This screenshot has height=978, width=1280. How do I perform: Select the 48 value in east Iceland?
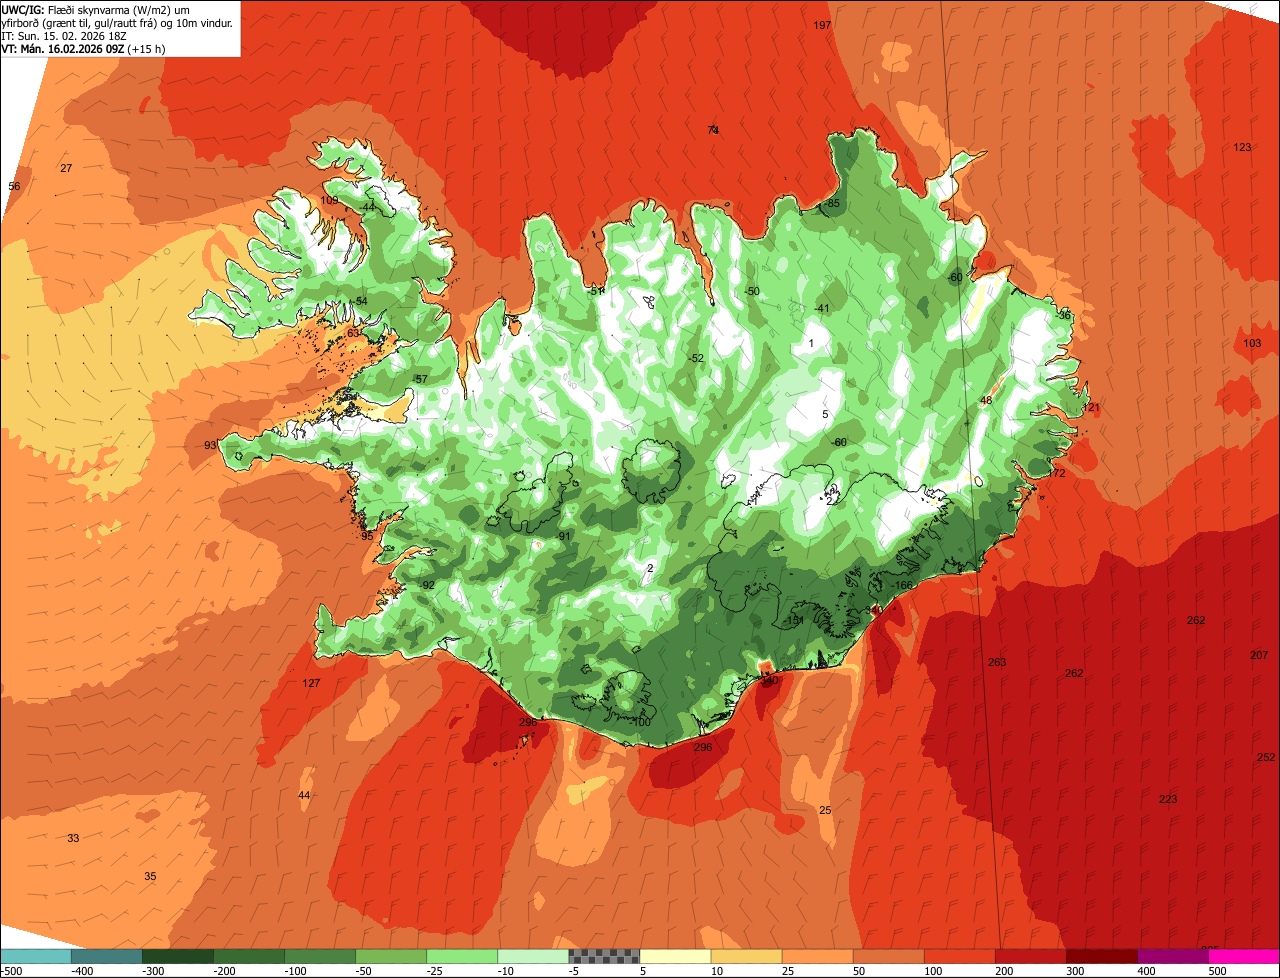click(986, 400)
